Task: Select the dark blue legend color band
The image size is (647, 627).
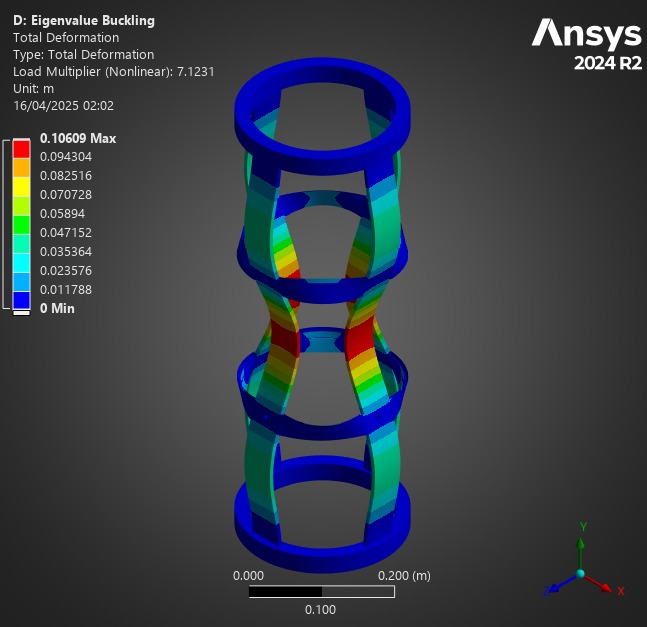Action: coord(22,300)
